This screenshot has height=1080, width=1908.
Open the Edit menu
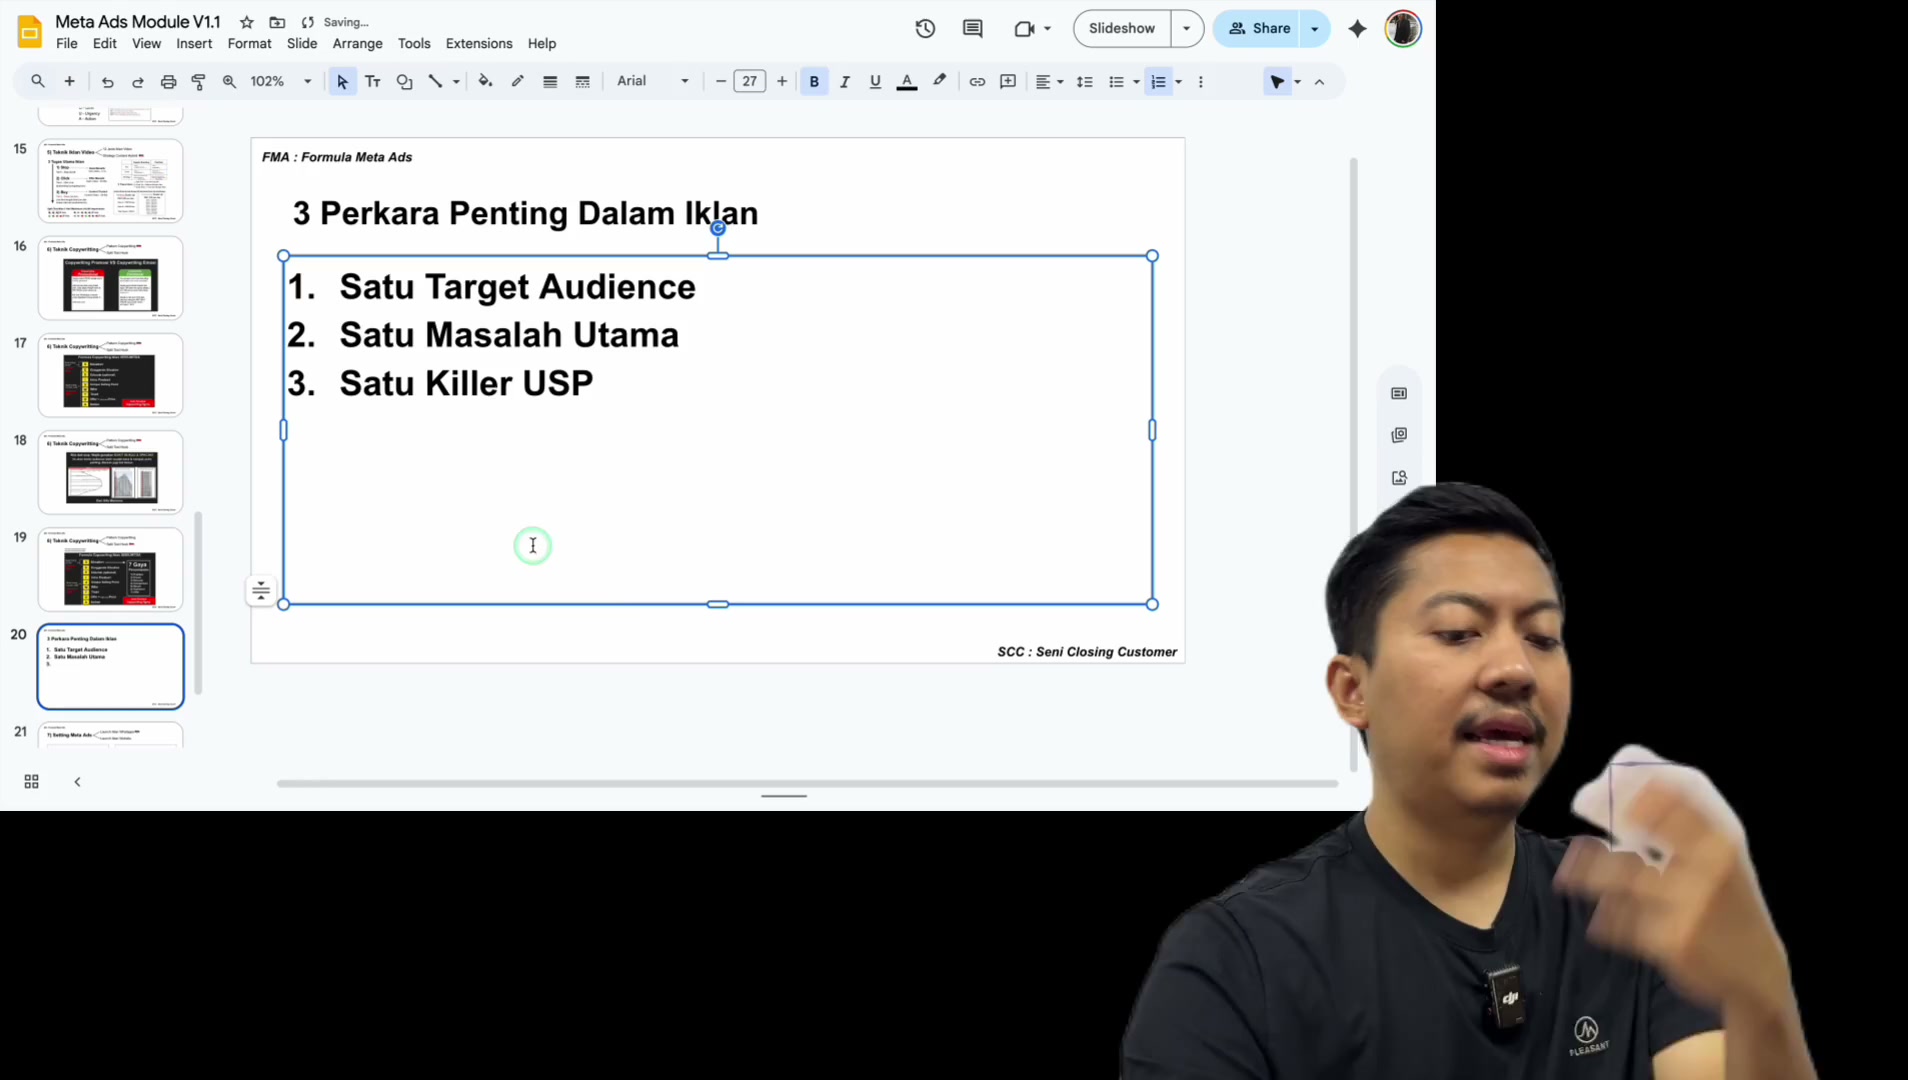pyautogui.click(x=105, y=44)
